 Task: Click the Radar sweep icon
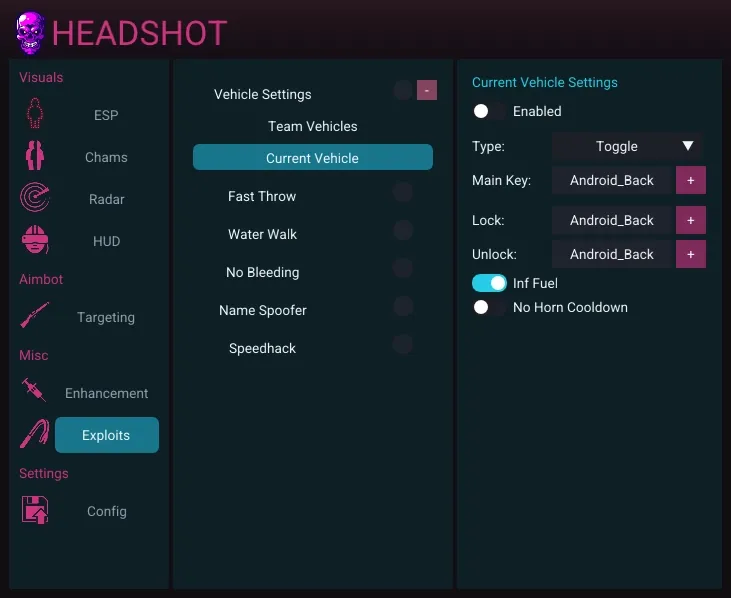(x=35, y=199)
